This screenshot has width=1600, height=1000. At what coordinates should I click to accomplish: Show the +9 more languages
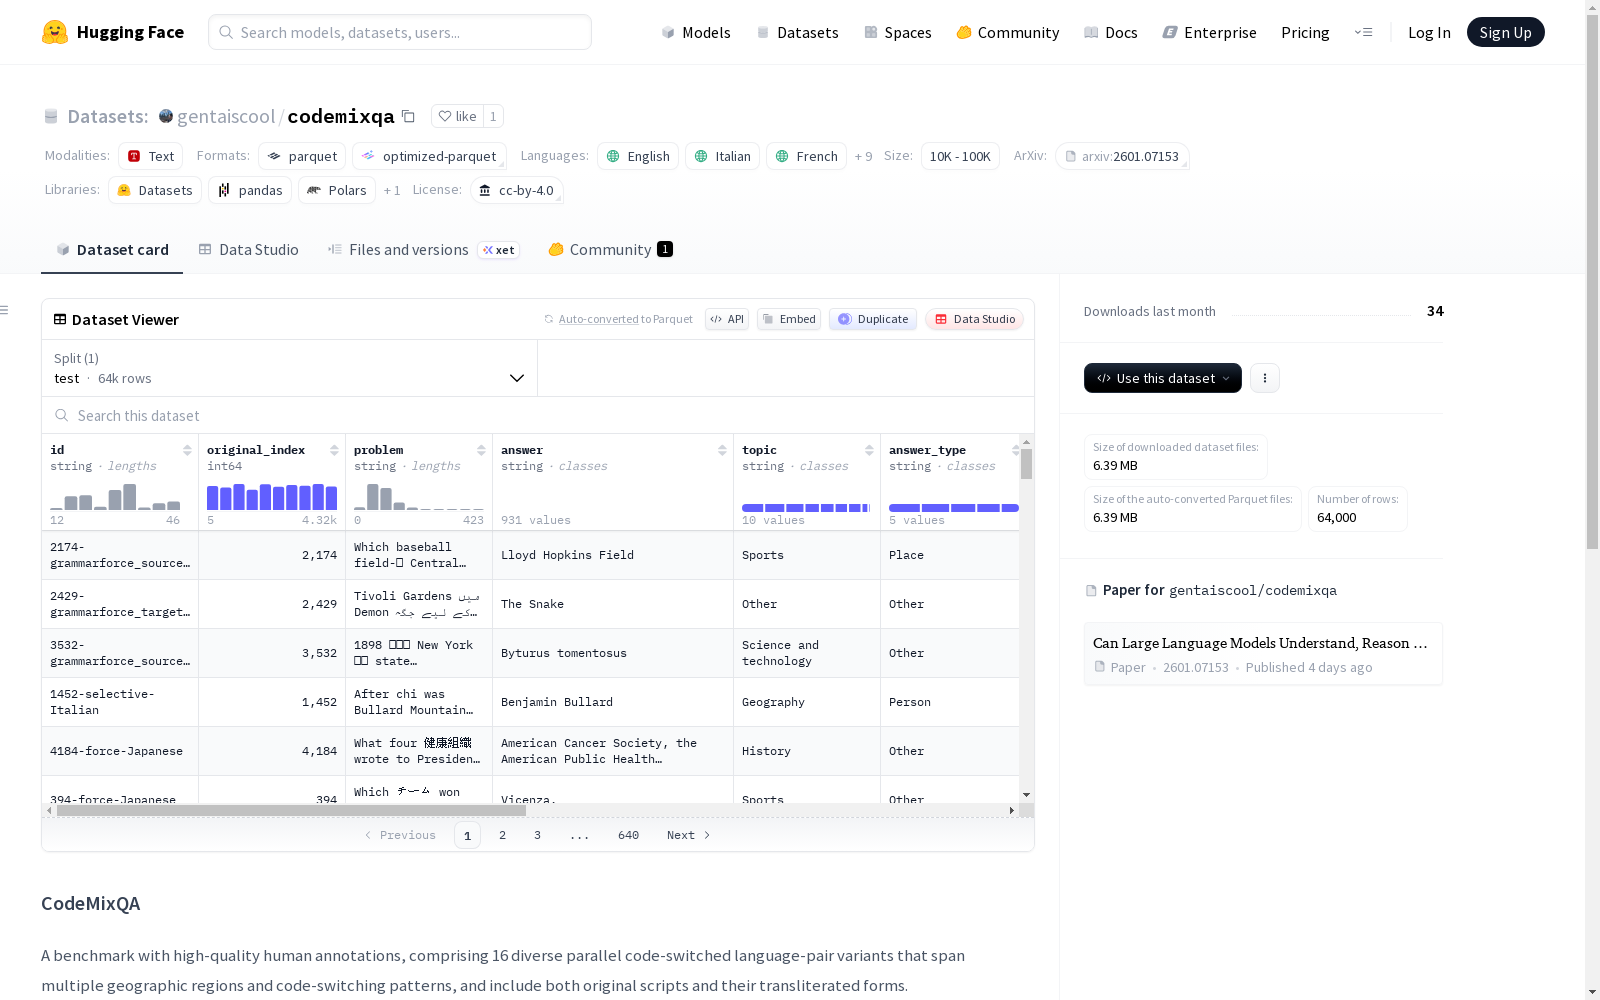tap(863, 156)
